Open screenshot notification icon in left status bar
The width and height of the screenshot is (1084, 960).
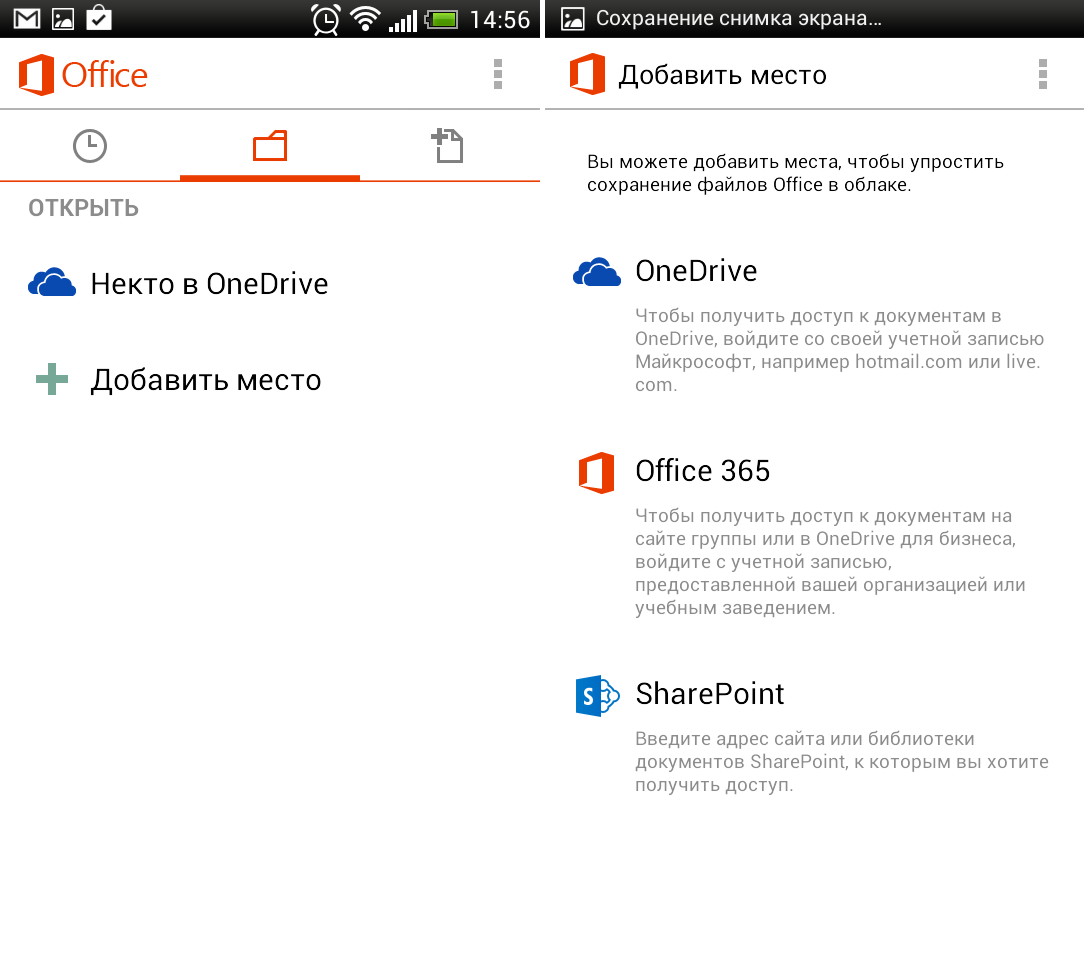pyautogui.click(x=63, y=19)
